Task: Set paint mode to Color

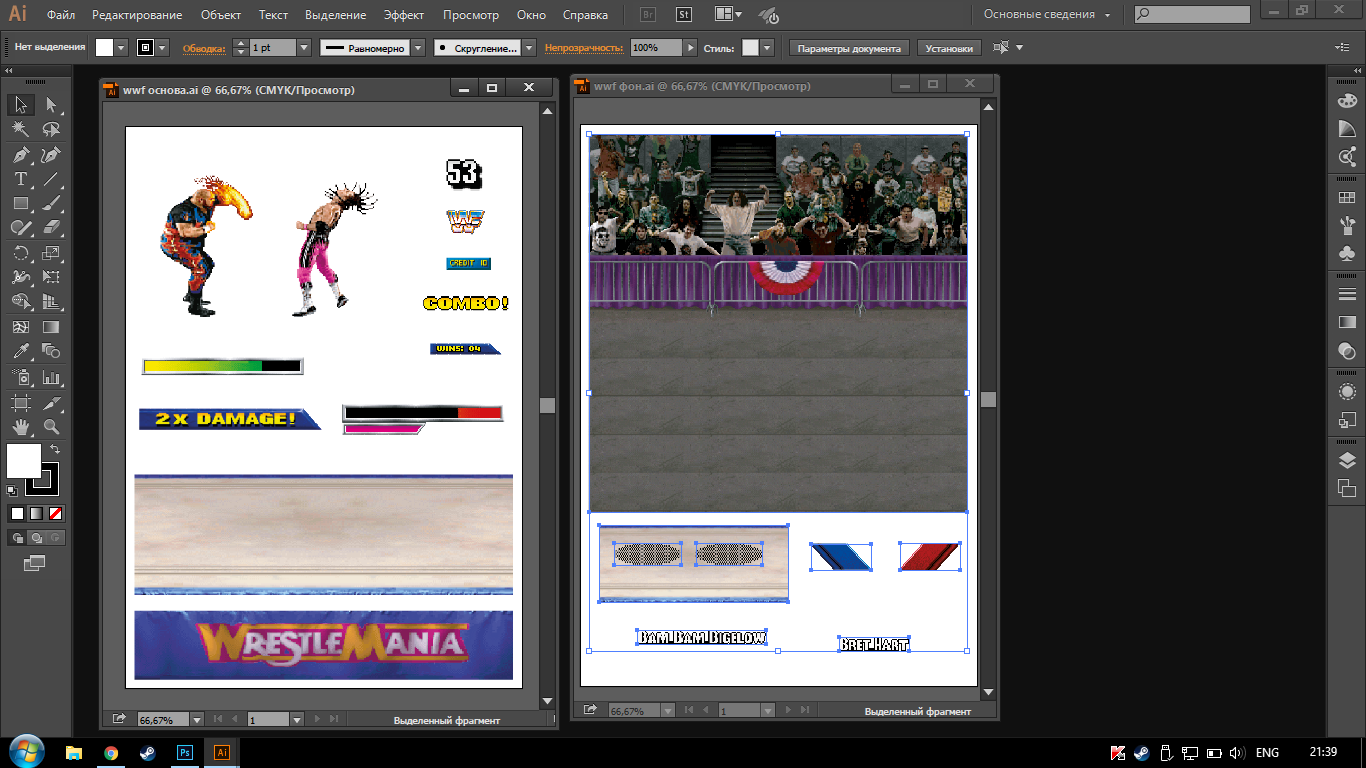Action: point(17,513)
